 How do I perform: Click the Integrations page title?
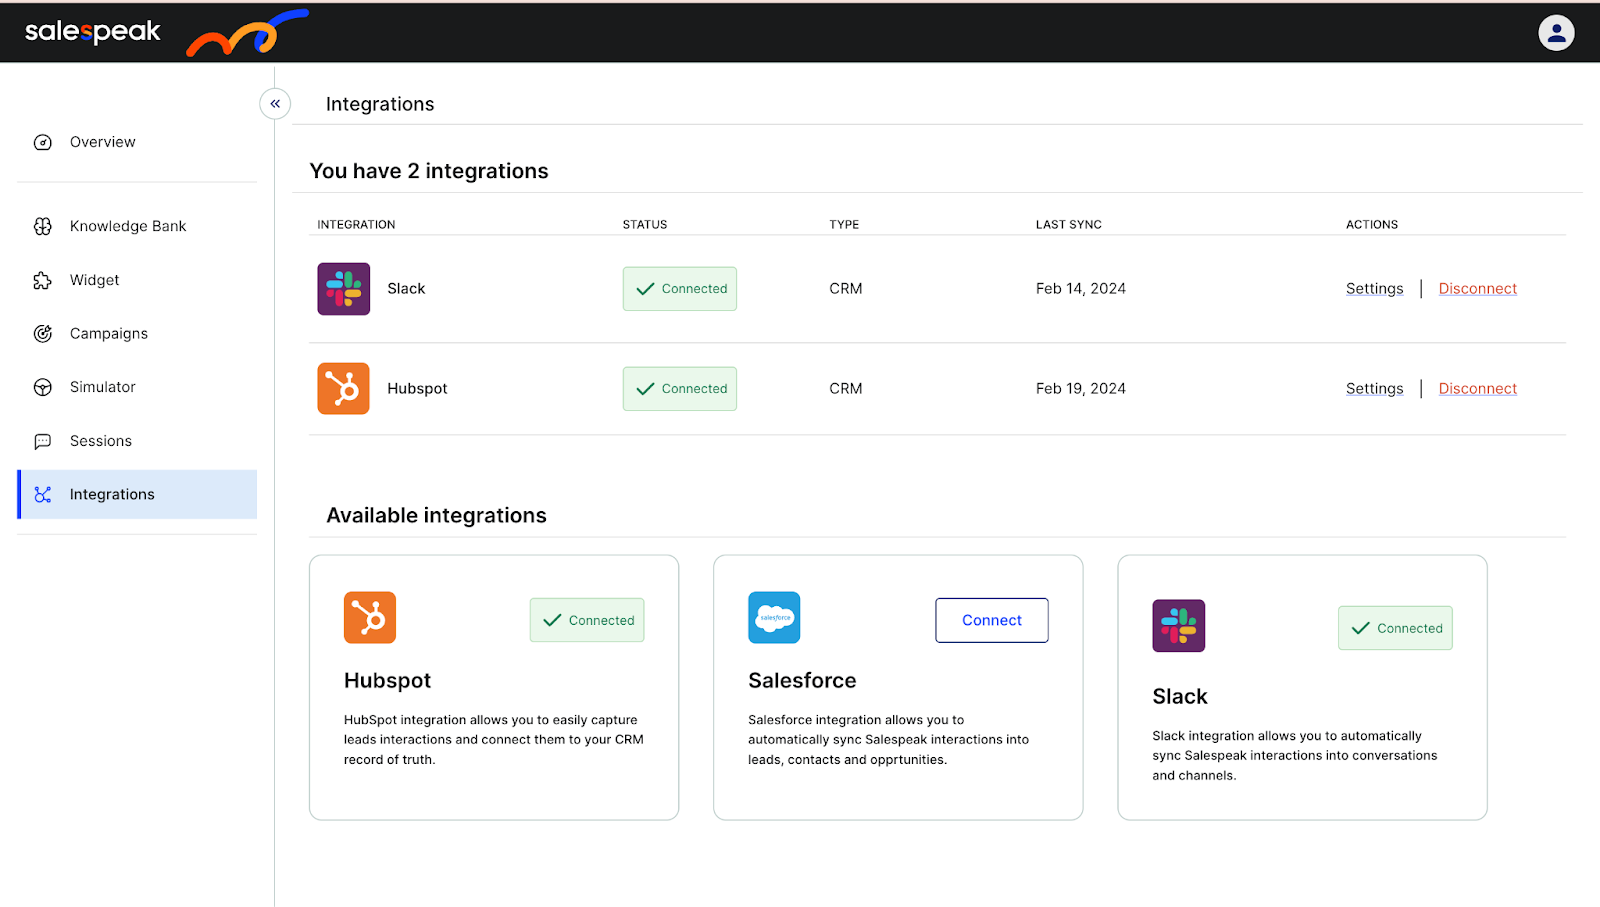(380, 104)
